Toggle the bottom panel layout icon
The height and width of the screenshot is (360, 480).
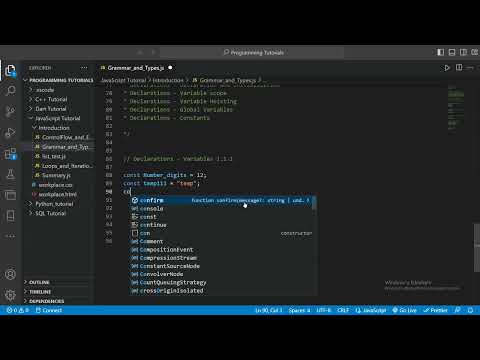click(452, 52)
